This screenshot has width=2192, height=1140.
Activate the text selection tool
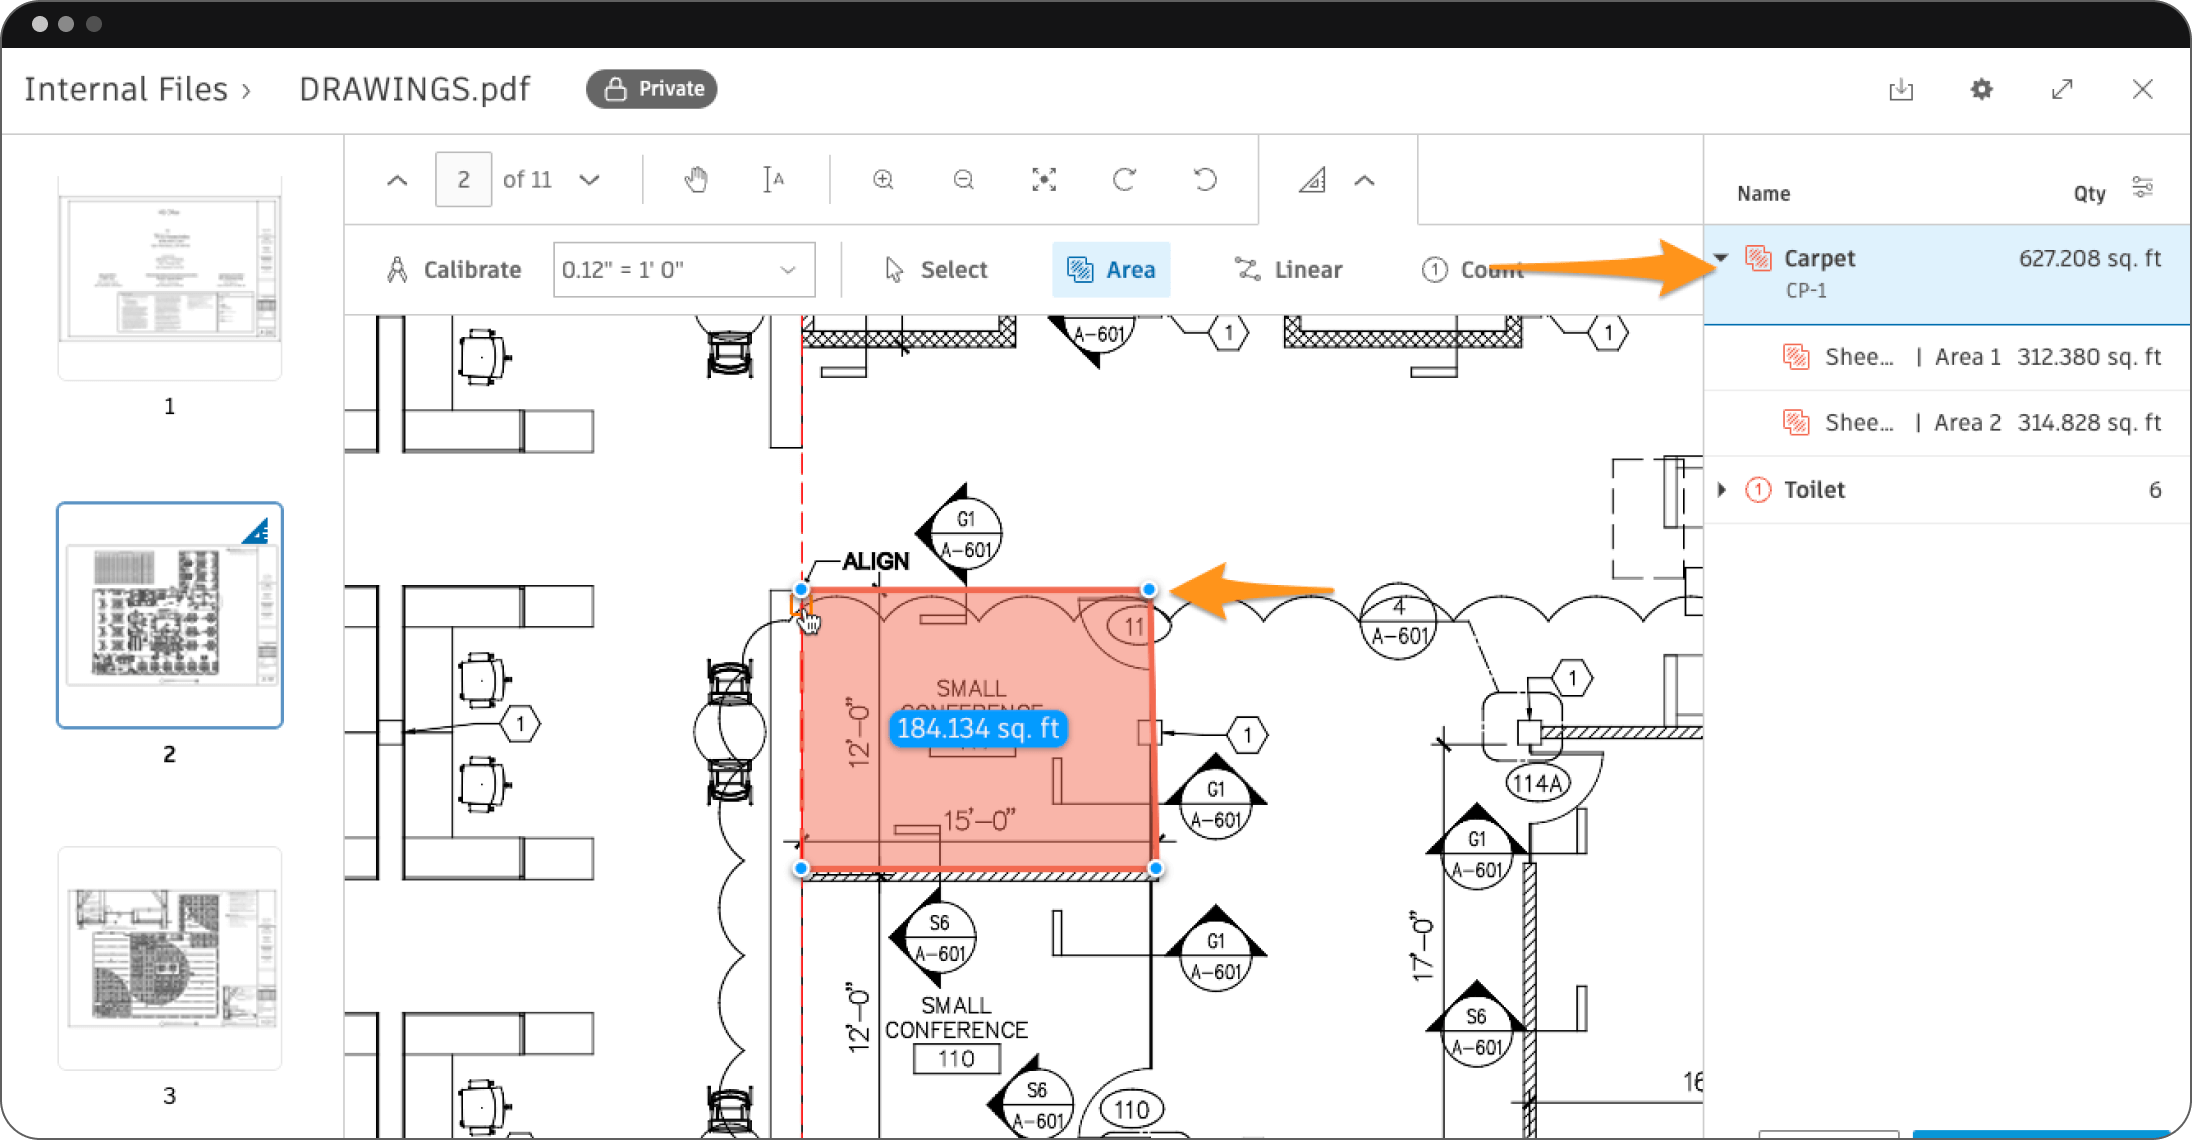pyautogui.click(x=773, y=180)
